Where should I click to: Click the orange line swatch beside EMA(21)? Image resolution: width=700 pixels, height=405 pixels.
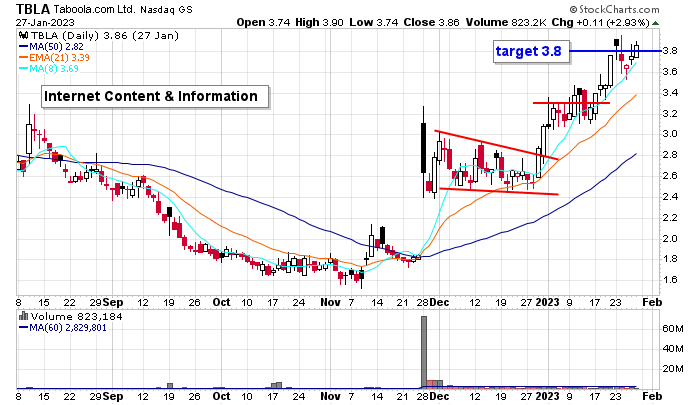pos(23,58)
